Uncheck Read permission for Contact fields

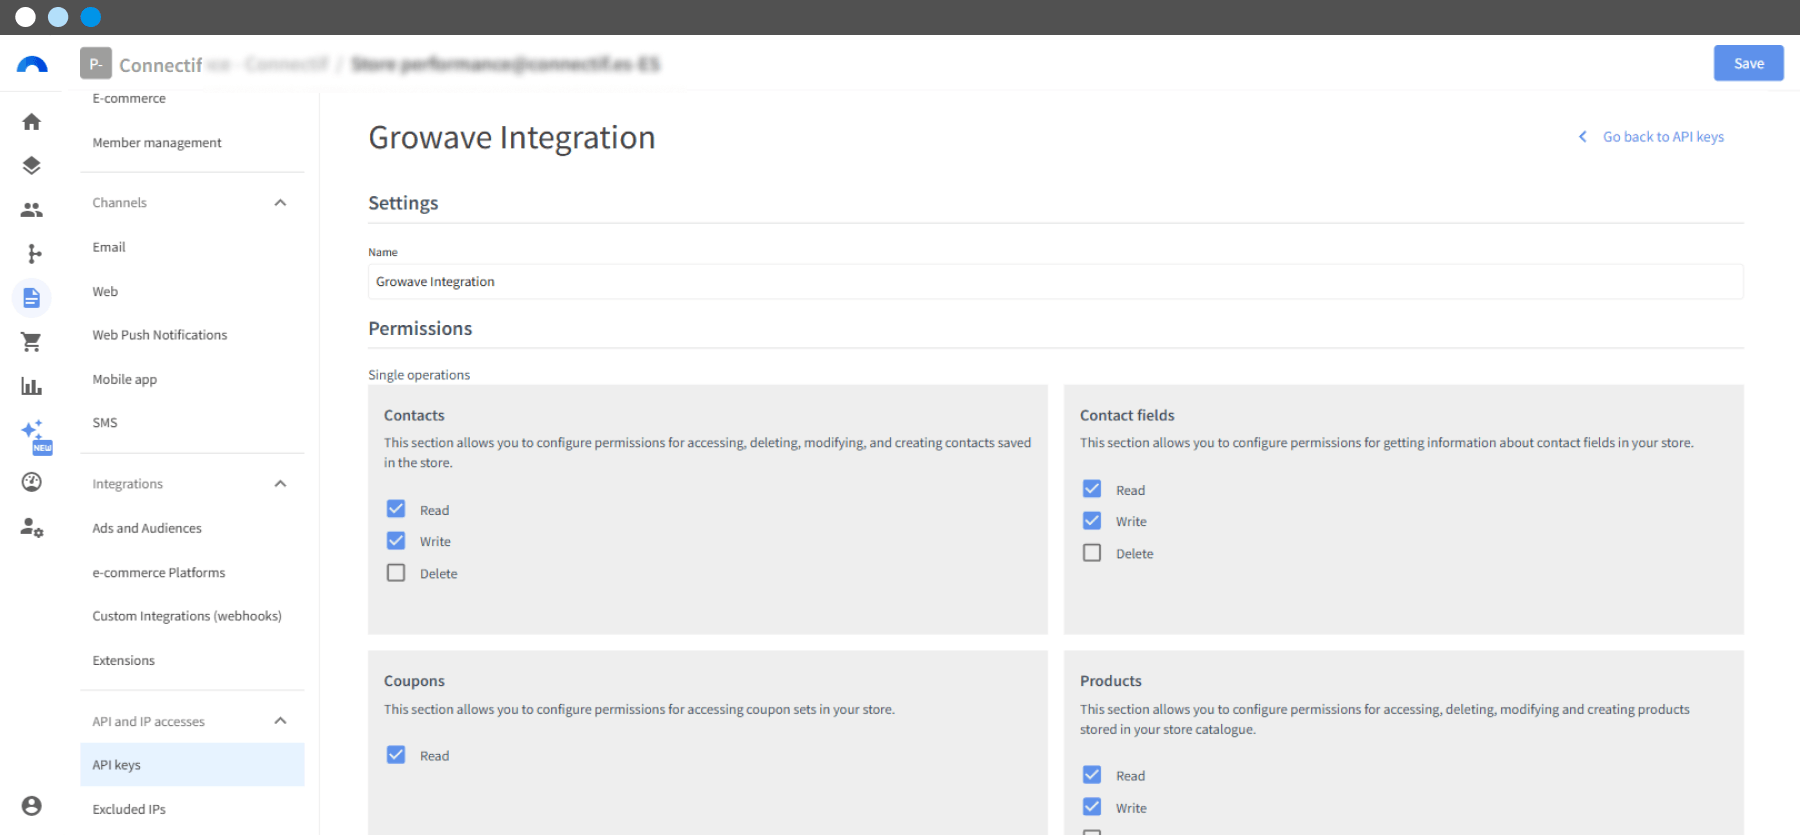tap(1092, 489)
